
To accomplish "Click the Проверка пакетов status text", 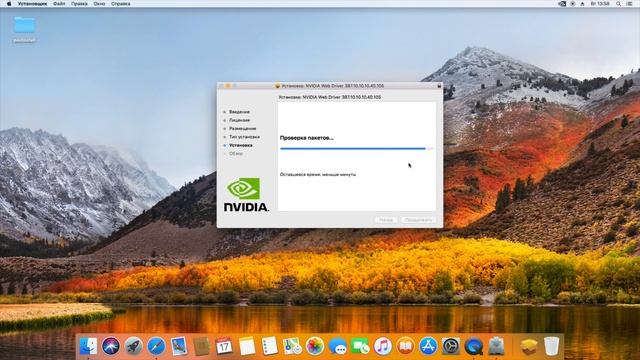I will click(307, 138).
